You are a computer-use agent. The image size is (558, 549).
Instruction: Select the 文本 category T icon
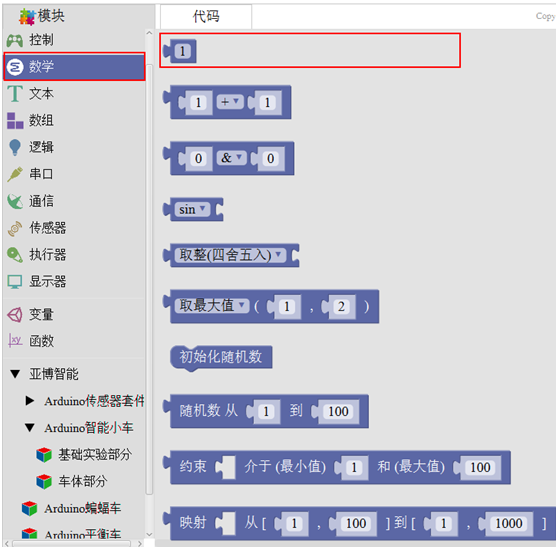click(x=15, y=94)
